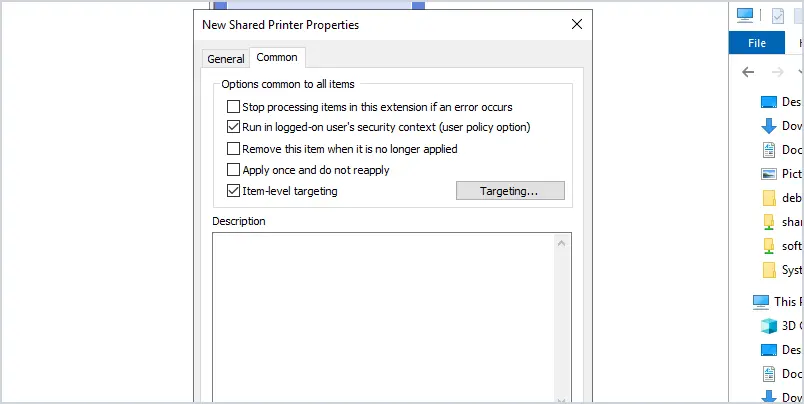Click the Description scrollbar up arrow
This screenshot has width=804, height=404.
[561, 244]
